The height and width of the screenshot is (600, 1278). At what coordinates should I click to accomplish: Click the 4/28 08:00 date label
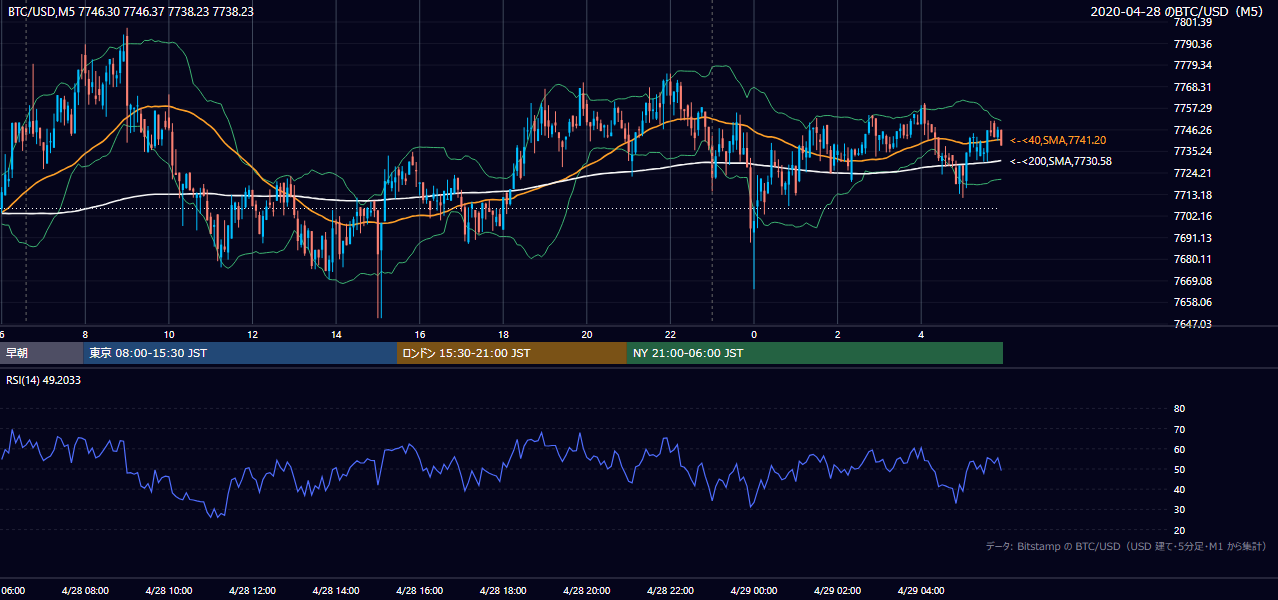84,590
